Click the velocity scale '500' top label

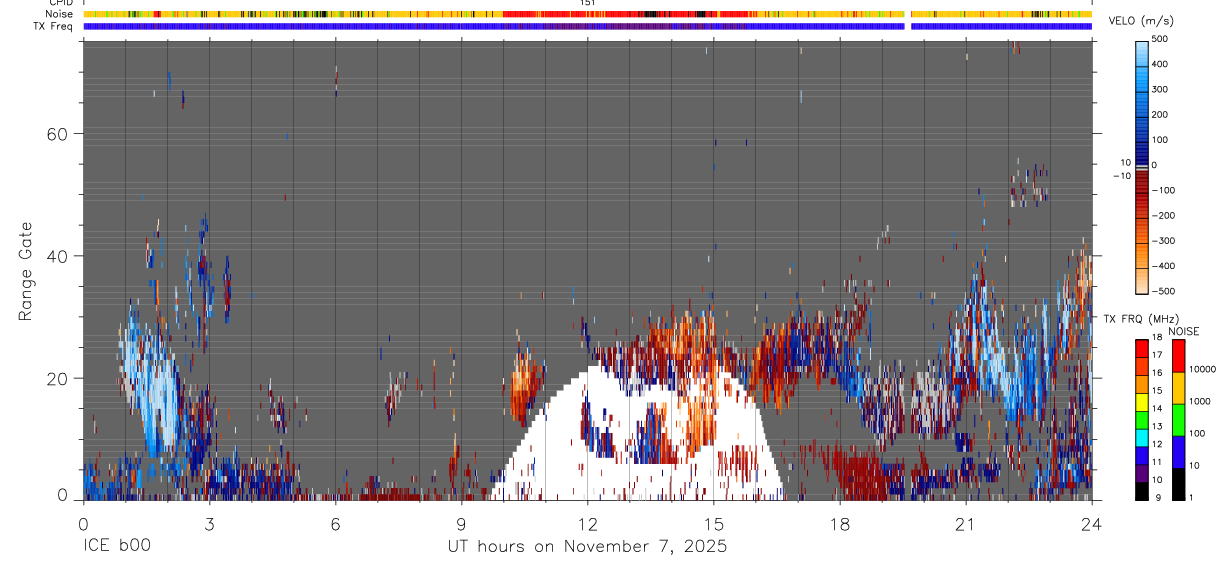(1160, 40)
